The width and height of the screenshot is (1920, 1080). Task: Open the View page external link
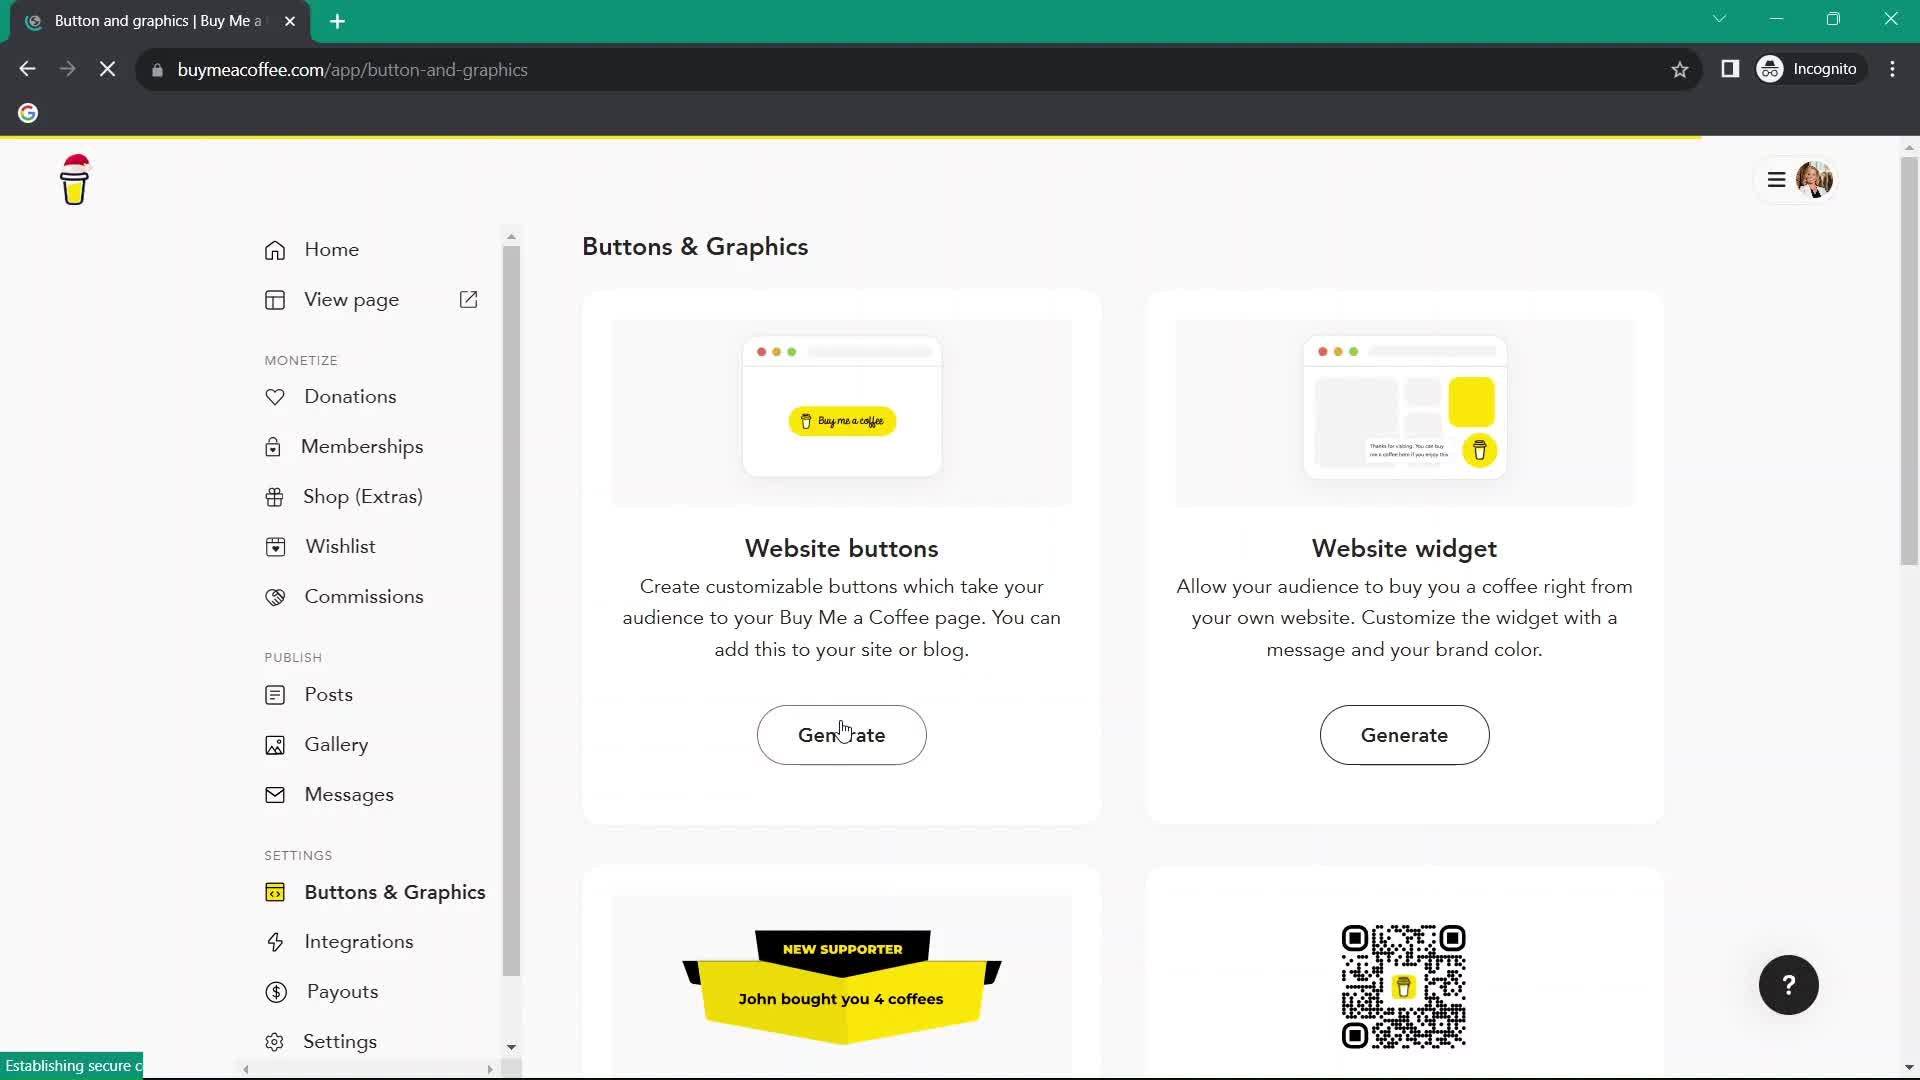(x=471, y=299)
